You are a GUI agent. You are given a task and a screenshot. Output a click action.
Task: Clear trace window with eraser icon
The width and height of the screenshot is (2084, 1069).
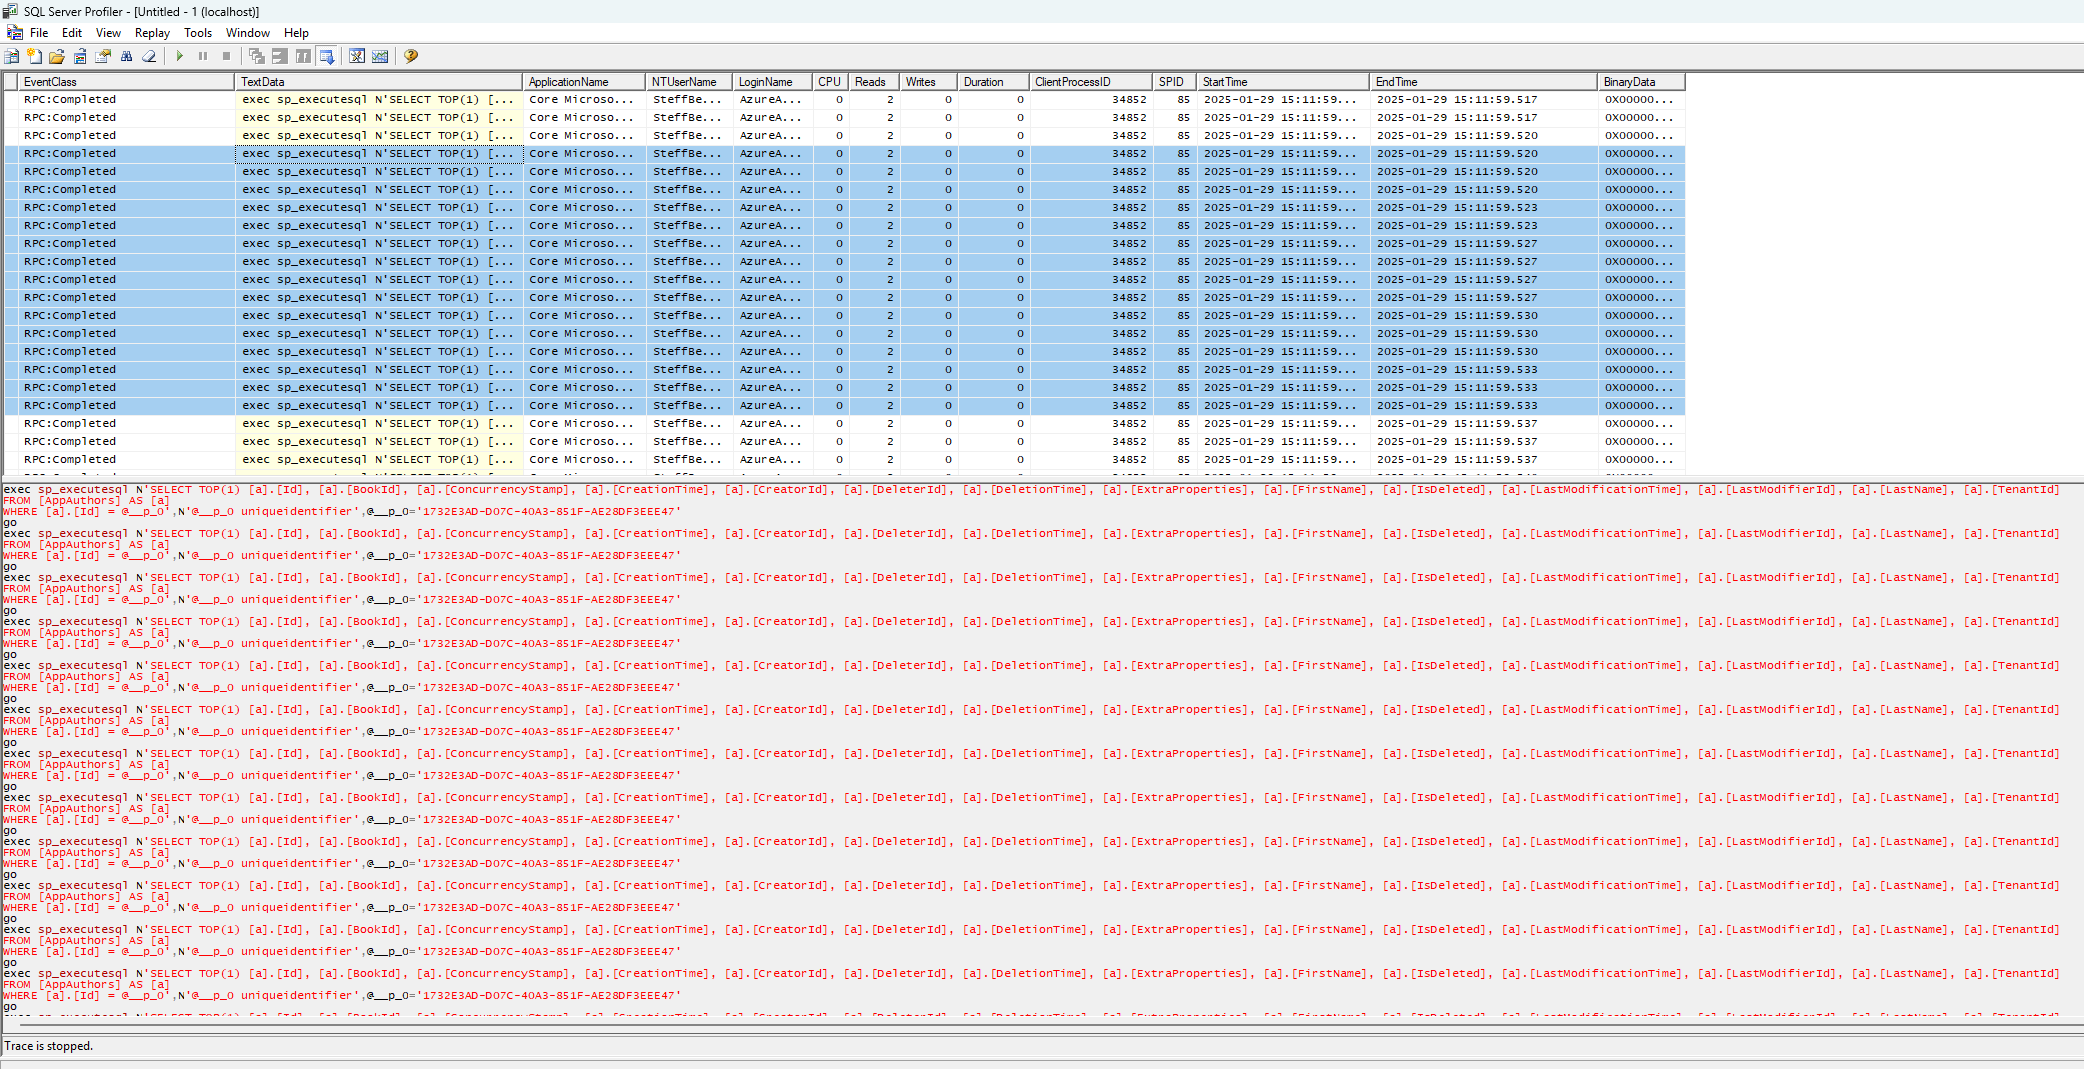(149, 56)
